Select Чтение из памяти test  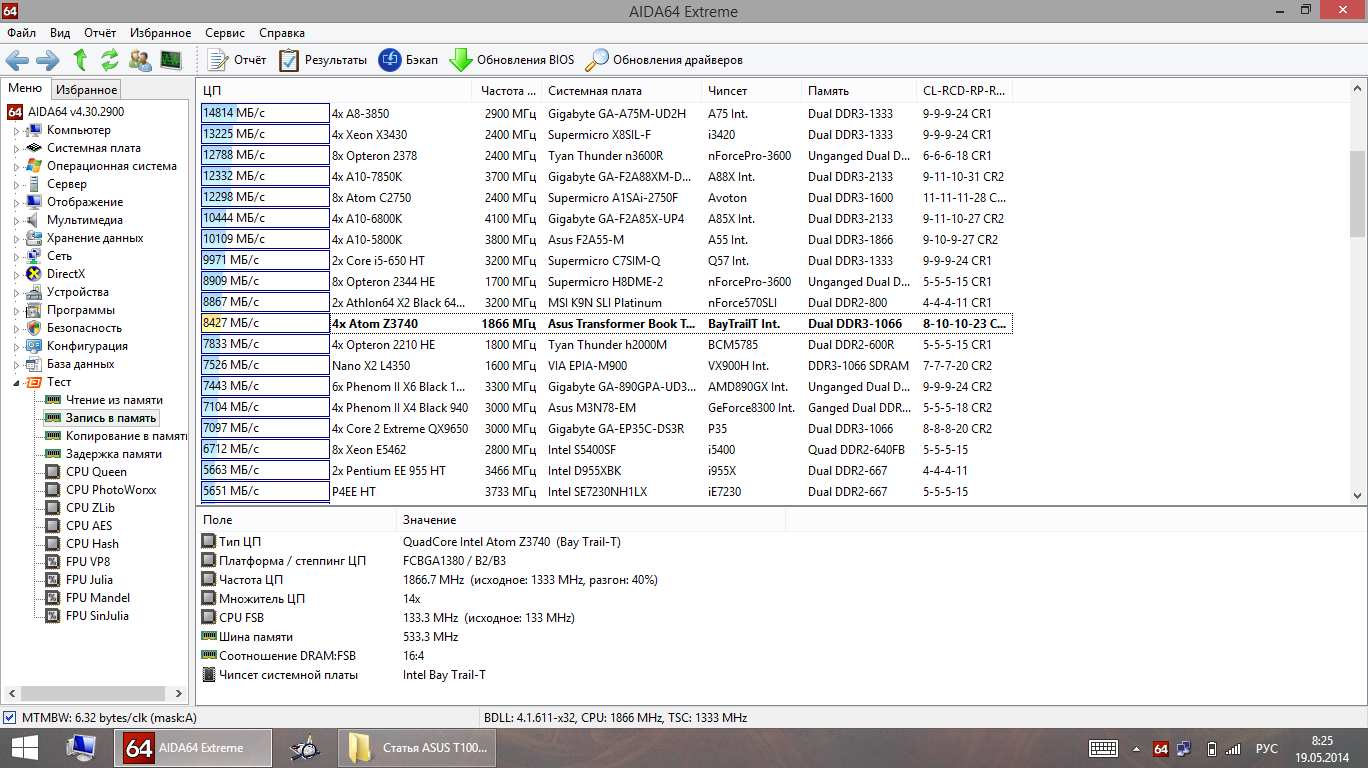(114, 400)
